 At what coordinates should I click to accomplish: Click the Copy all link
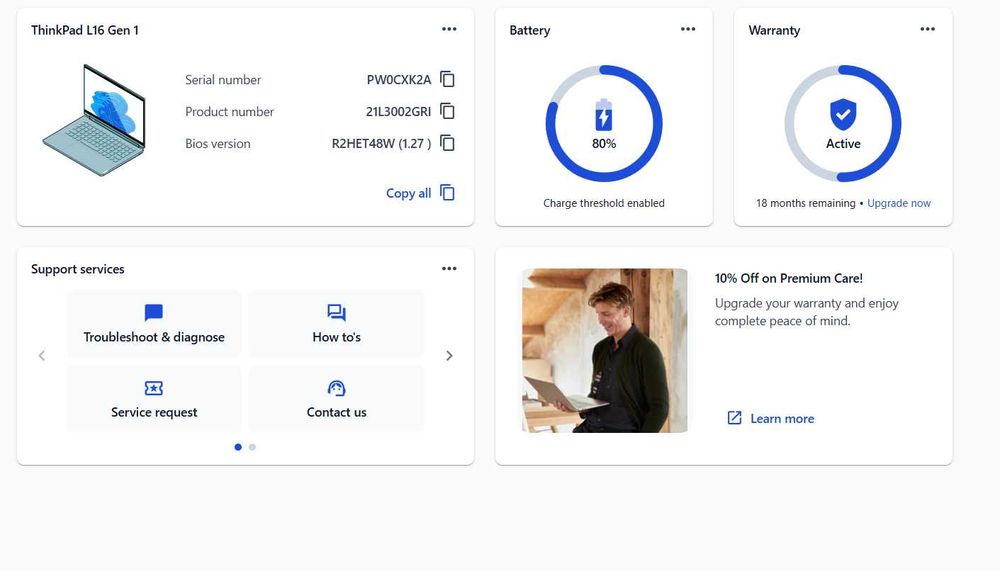(x=420, y=193)
